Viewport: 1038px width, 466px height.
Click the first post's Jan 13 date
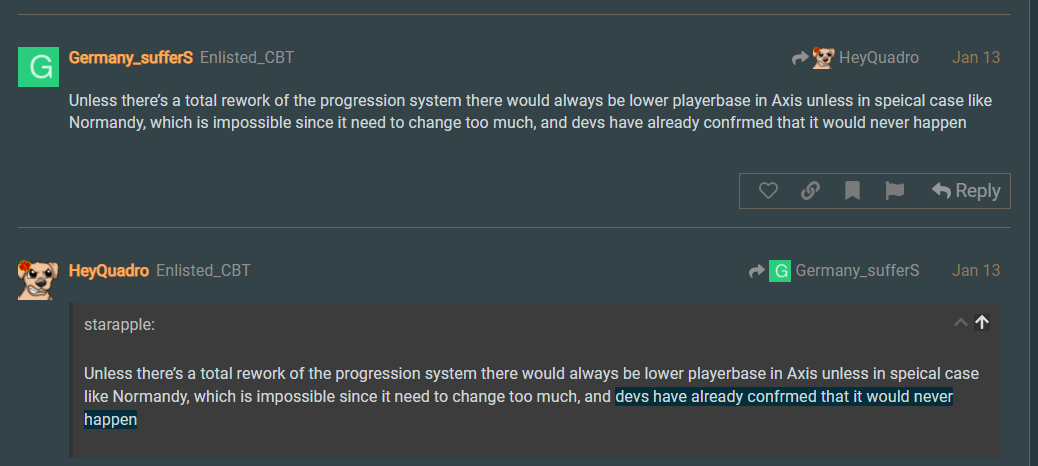pos(975,57)
